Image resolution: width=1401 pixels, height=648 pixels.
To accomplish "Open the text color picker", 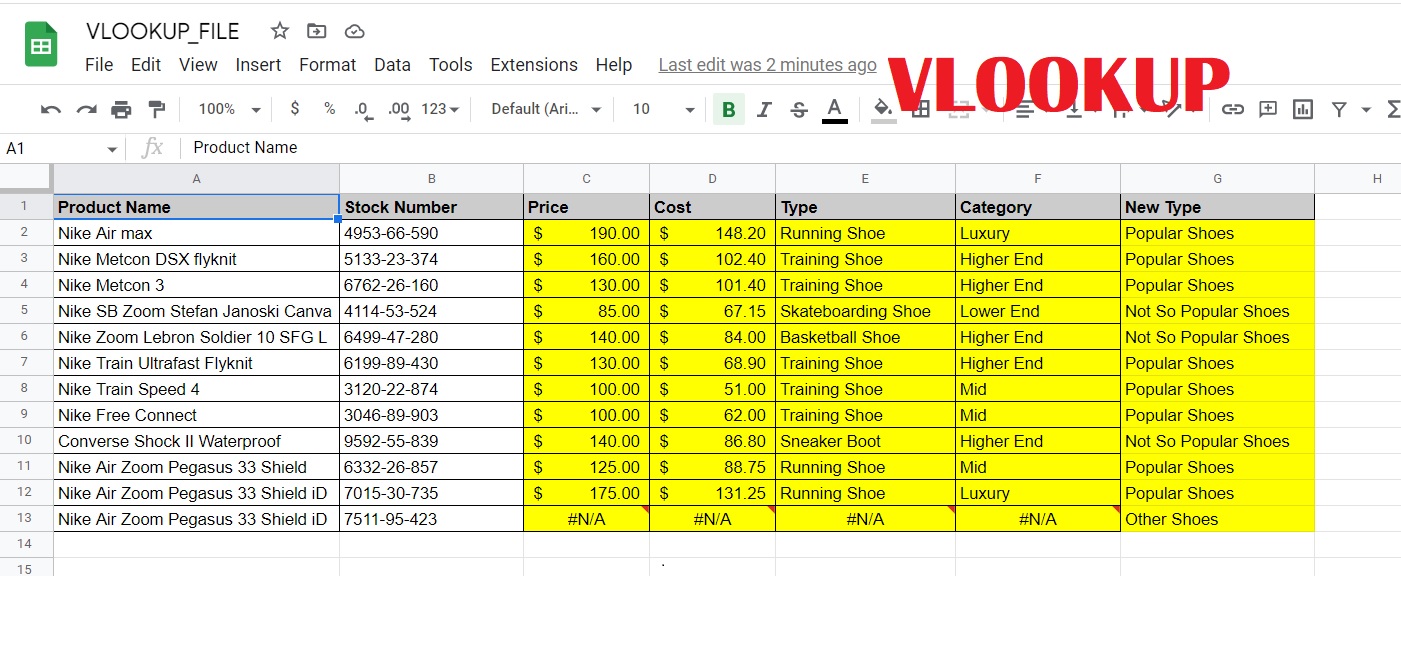I will point(835,110).
